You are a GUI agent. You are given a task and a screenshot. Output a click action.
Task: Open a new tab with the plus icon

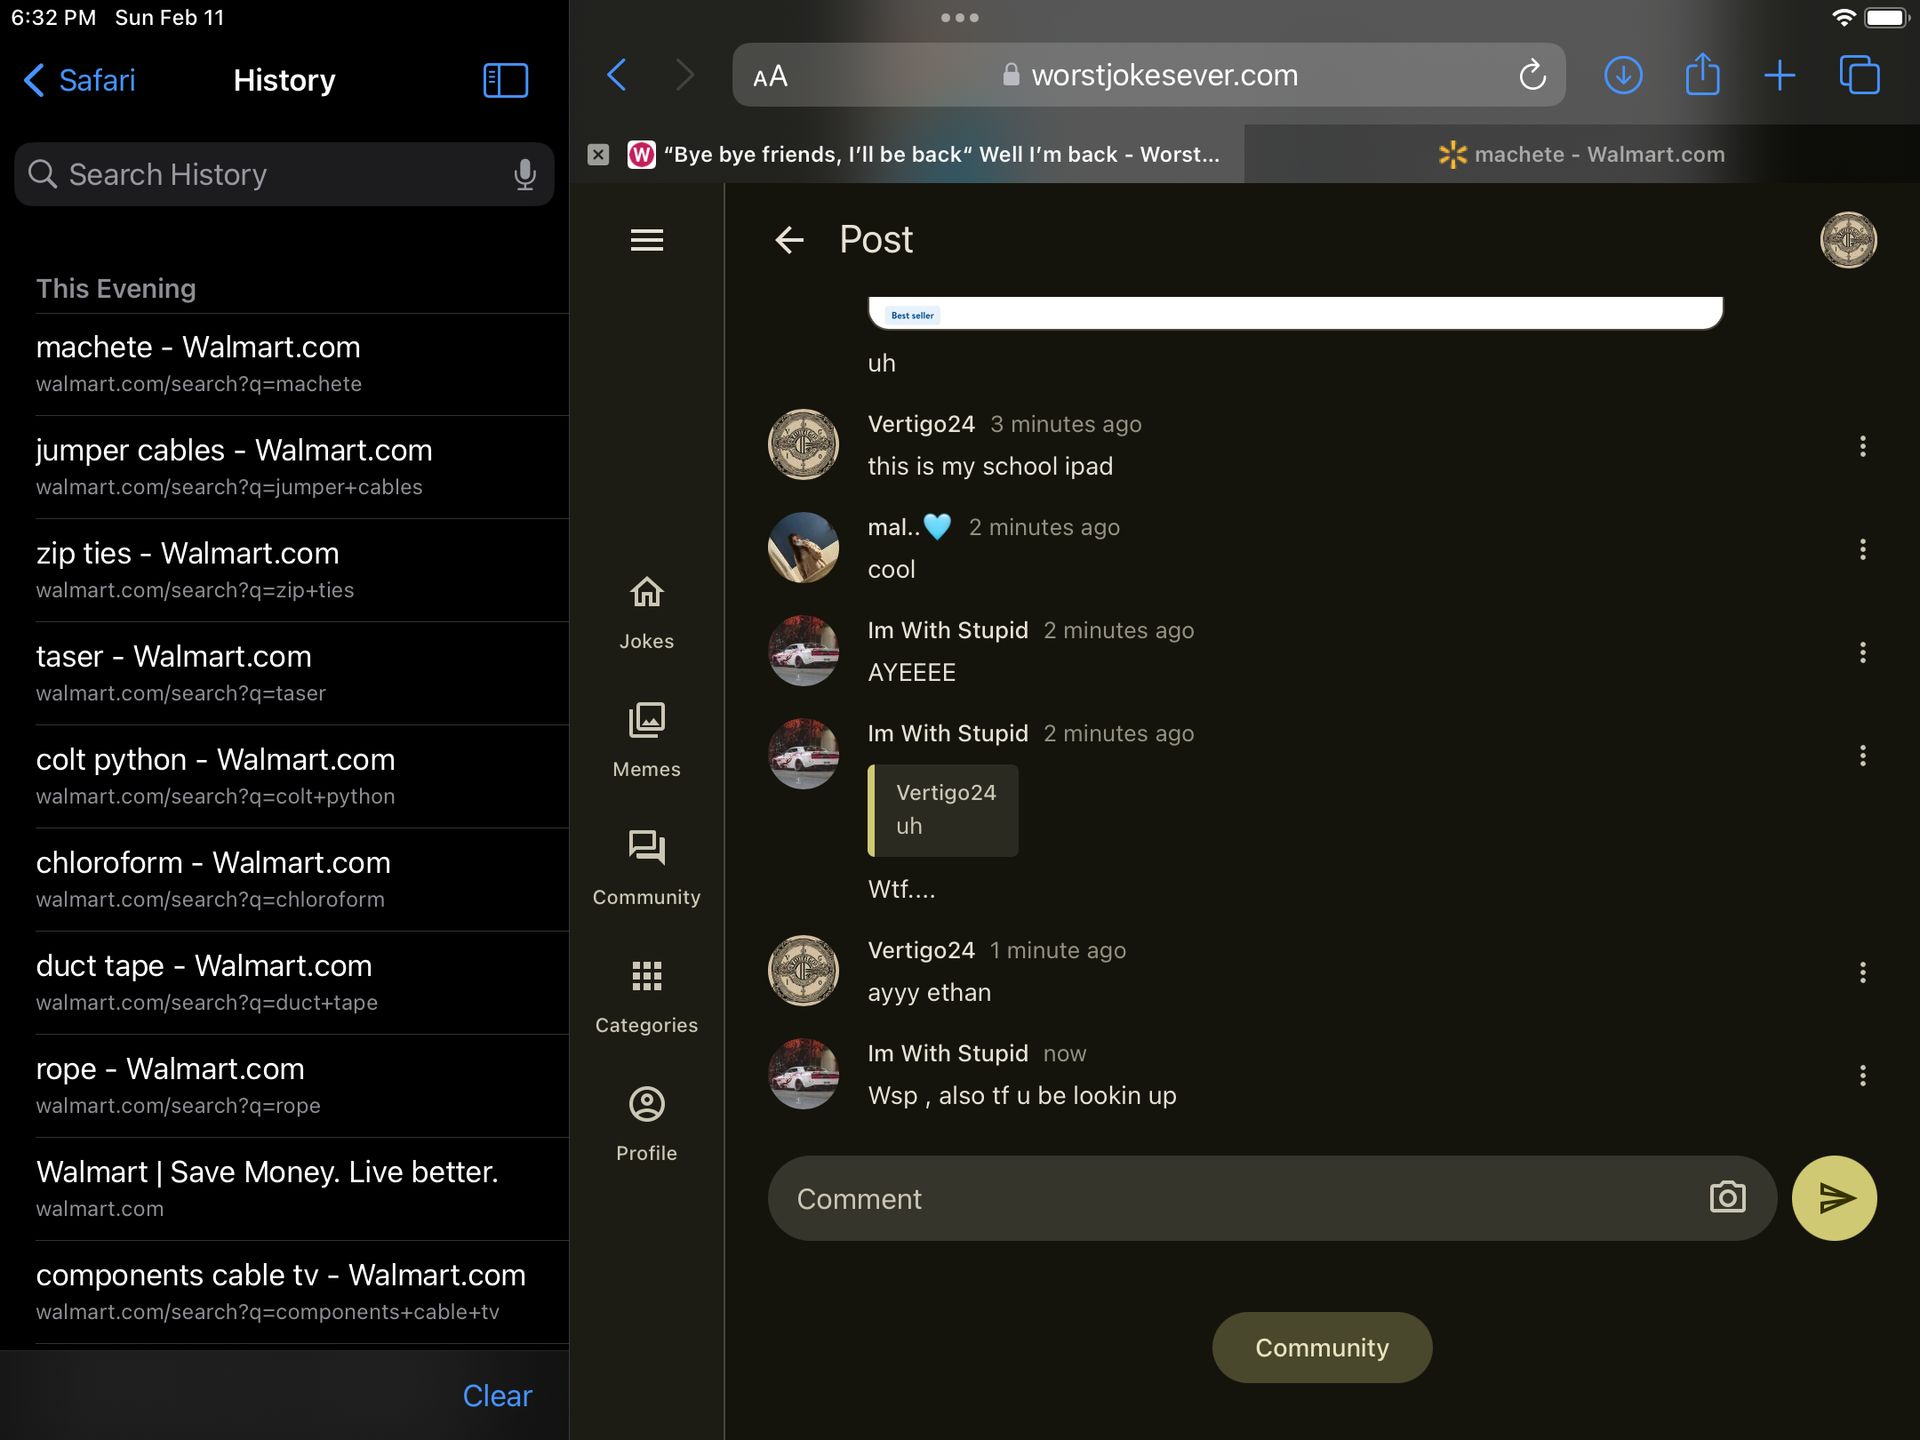click(1779, 75)
